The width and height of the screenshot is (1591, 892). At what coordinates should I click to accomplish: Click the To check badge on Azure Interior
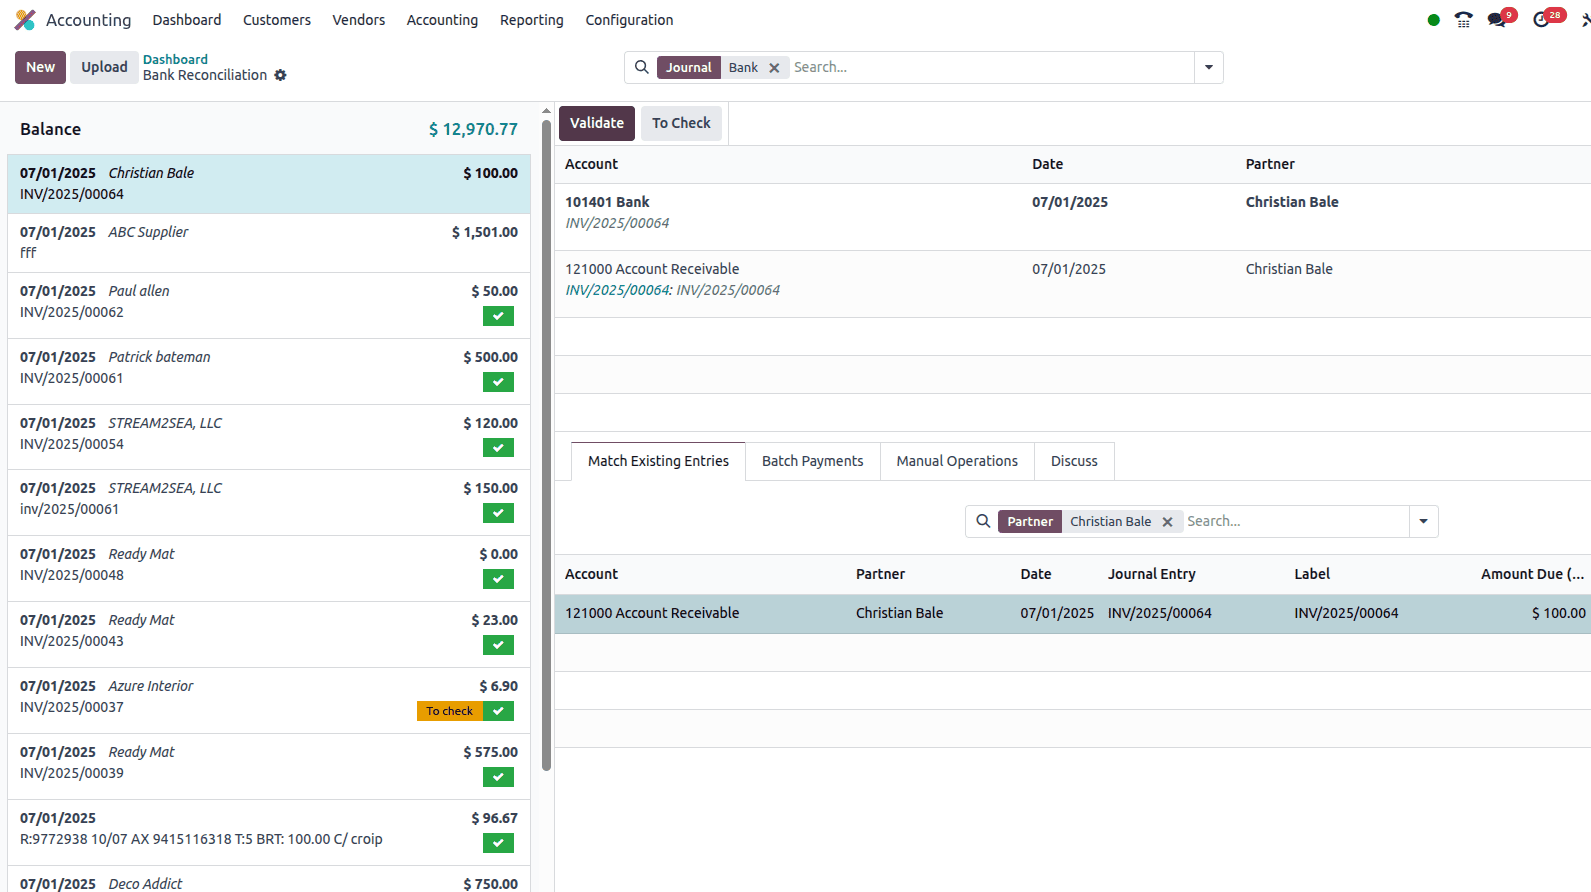(449, 711)
